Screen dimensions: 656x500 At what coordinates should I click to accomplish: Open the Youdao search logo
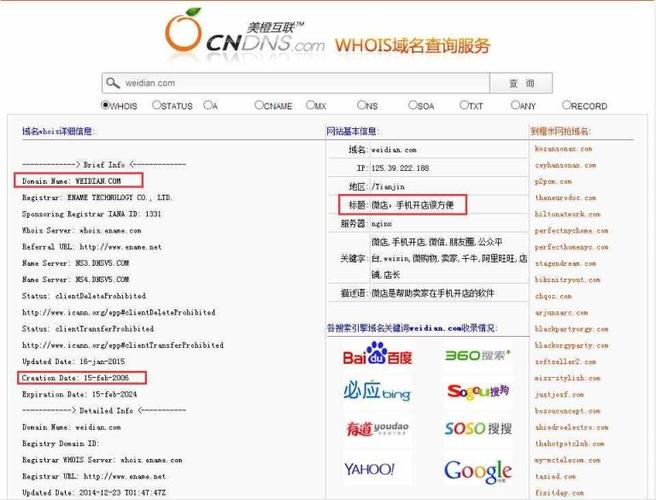[x=377, y=428]
